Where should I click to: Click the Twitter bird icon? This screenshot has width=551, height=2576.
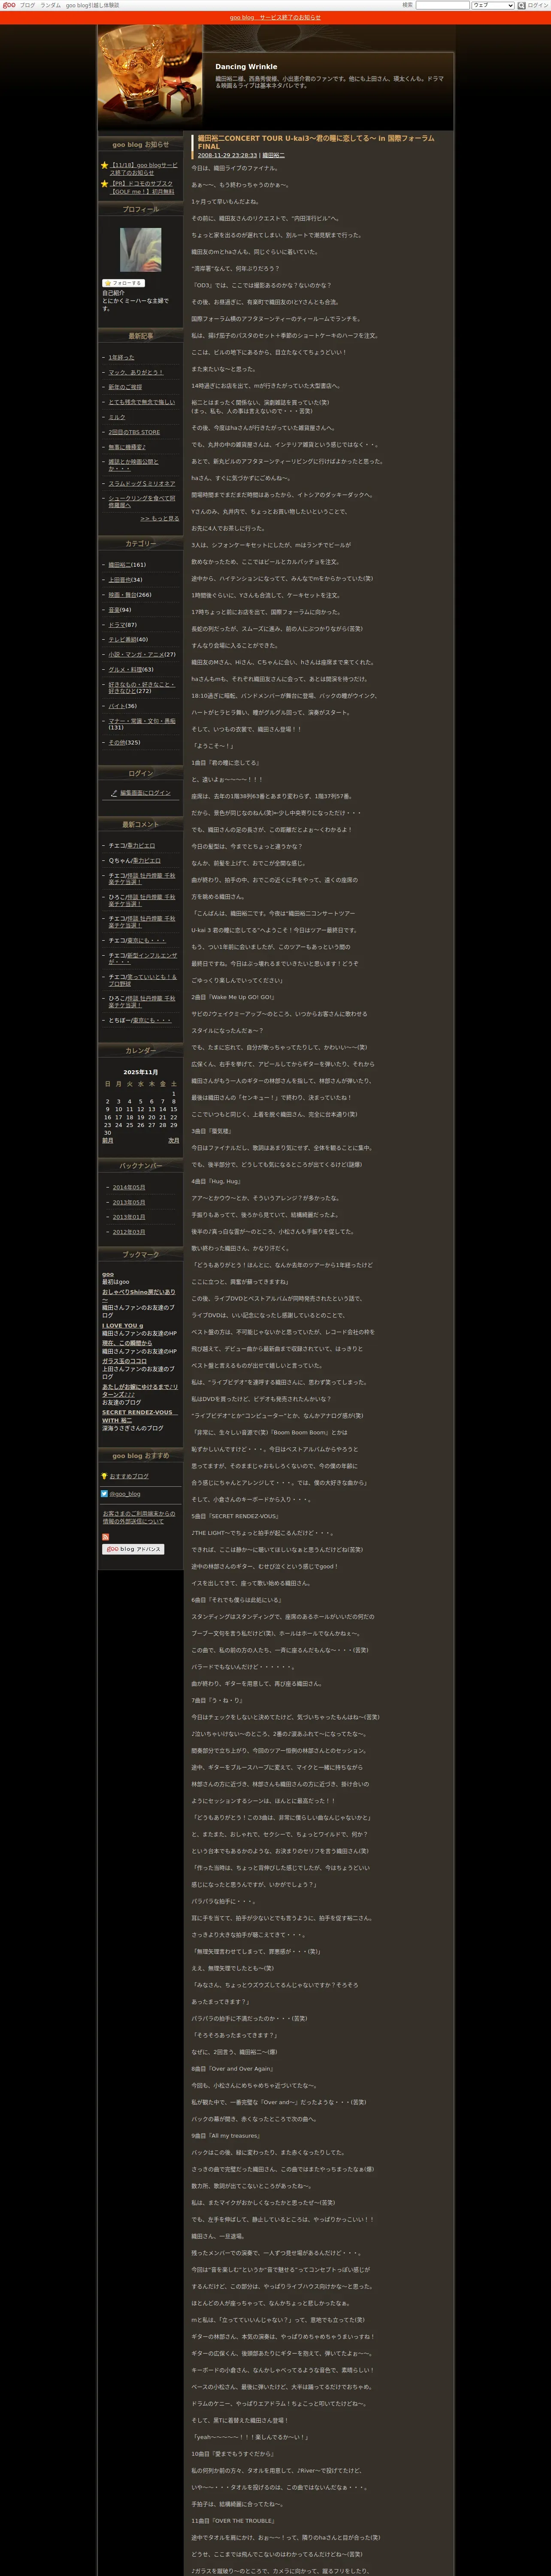pos(104,1494)
